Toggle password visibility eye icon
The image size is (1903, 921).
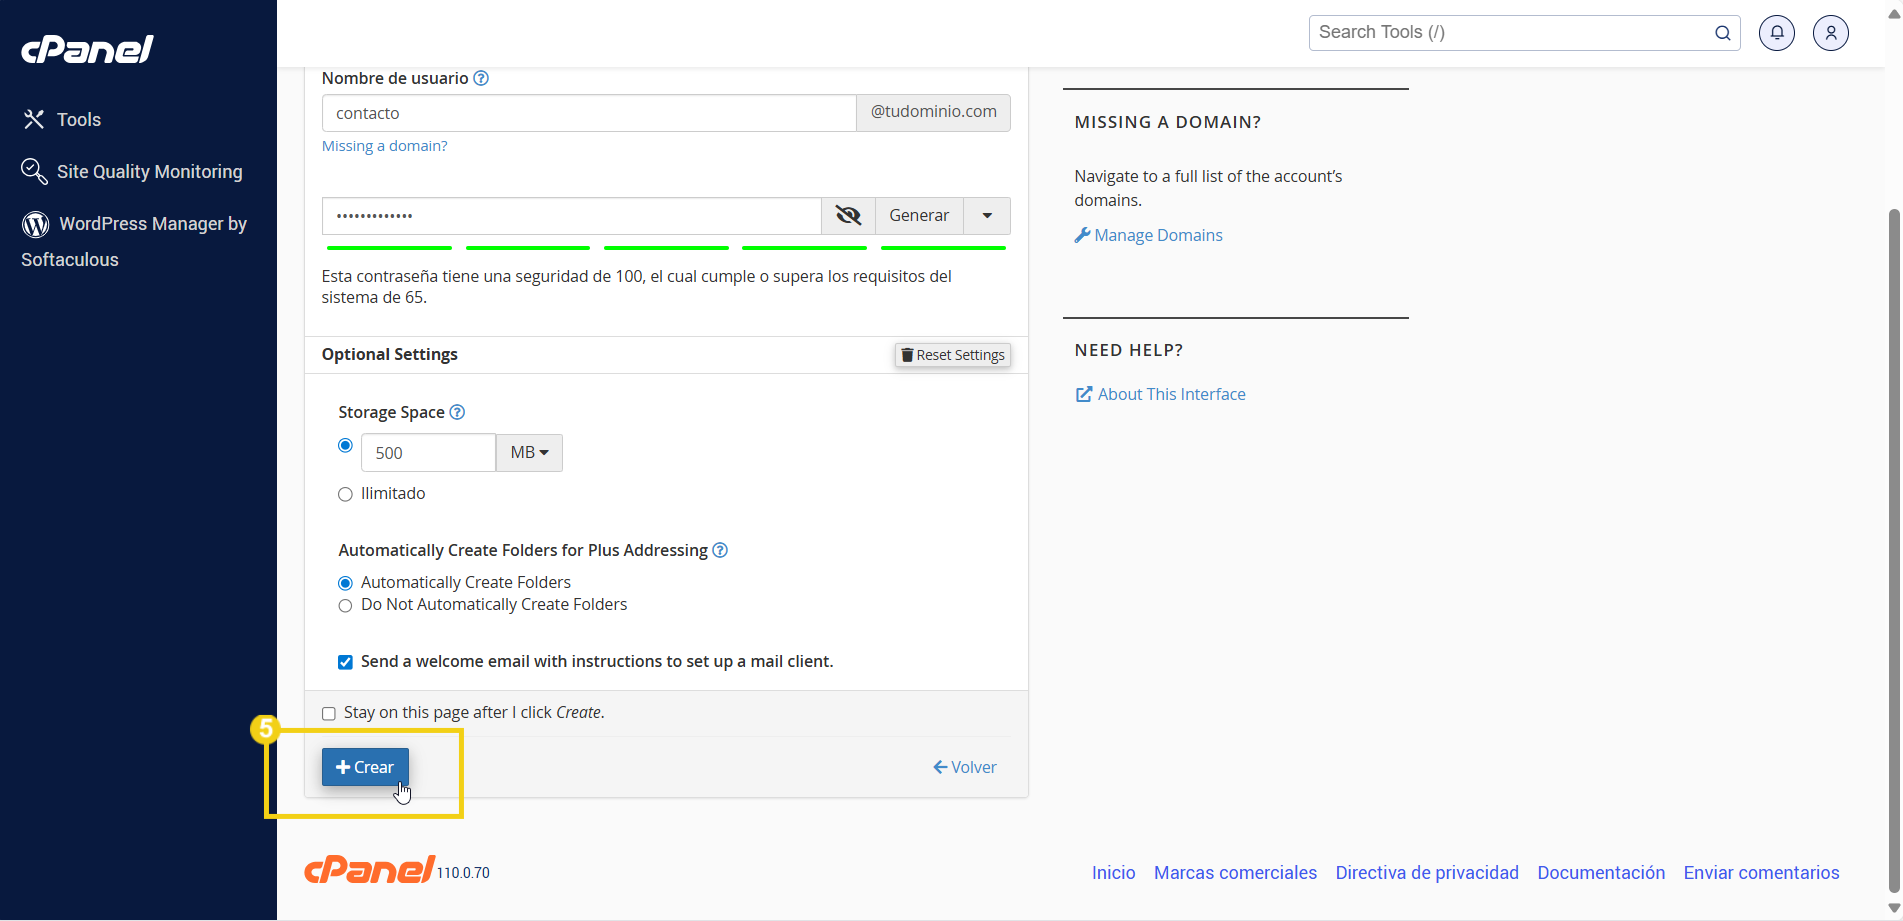coord(848,216)
